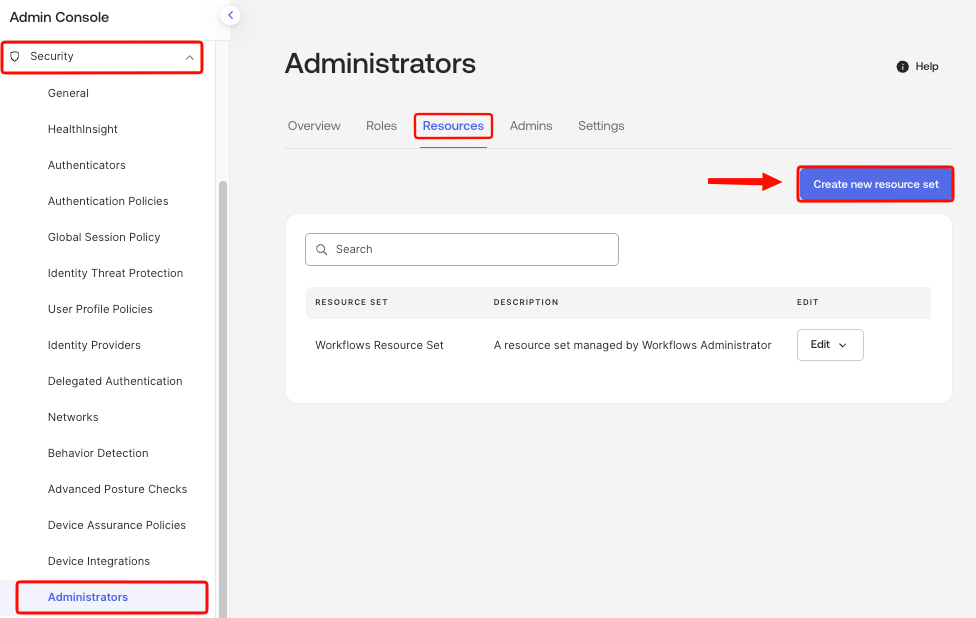This screenshot has height=618, width=976.
Task: Go to Networks
Action: pos(73,418)
